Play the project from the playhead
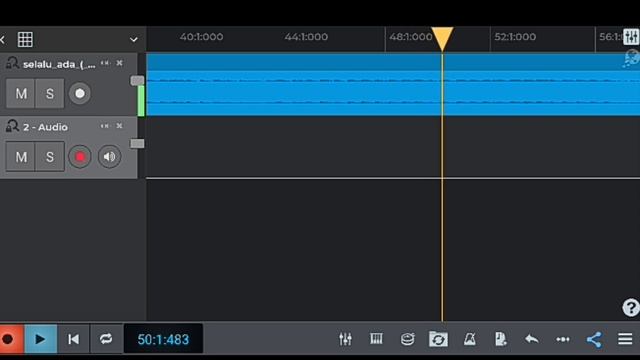This screenshot has width=640, height=360. tap(41, 339)
